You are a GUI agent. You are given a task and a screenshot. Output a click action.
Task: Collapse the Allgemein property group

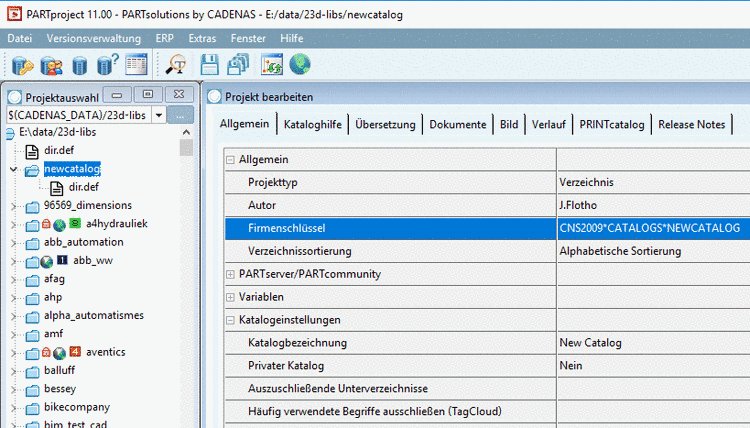[x=230, y=160]
